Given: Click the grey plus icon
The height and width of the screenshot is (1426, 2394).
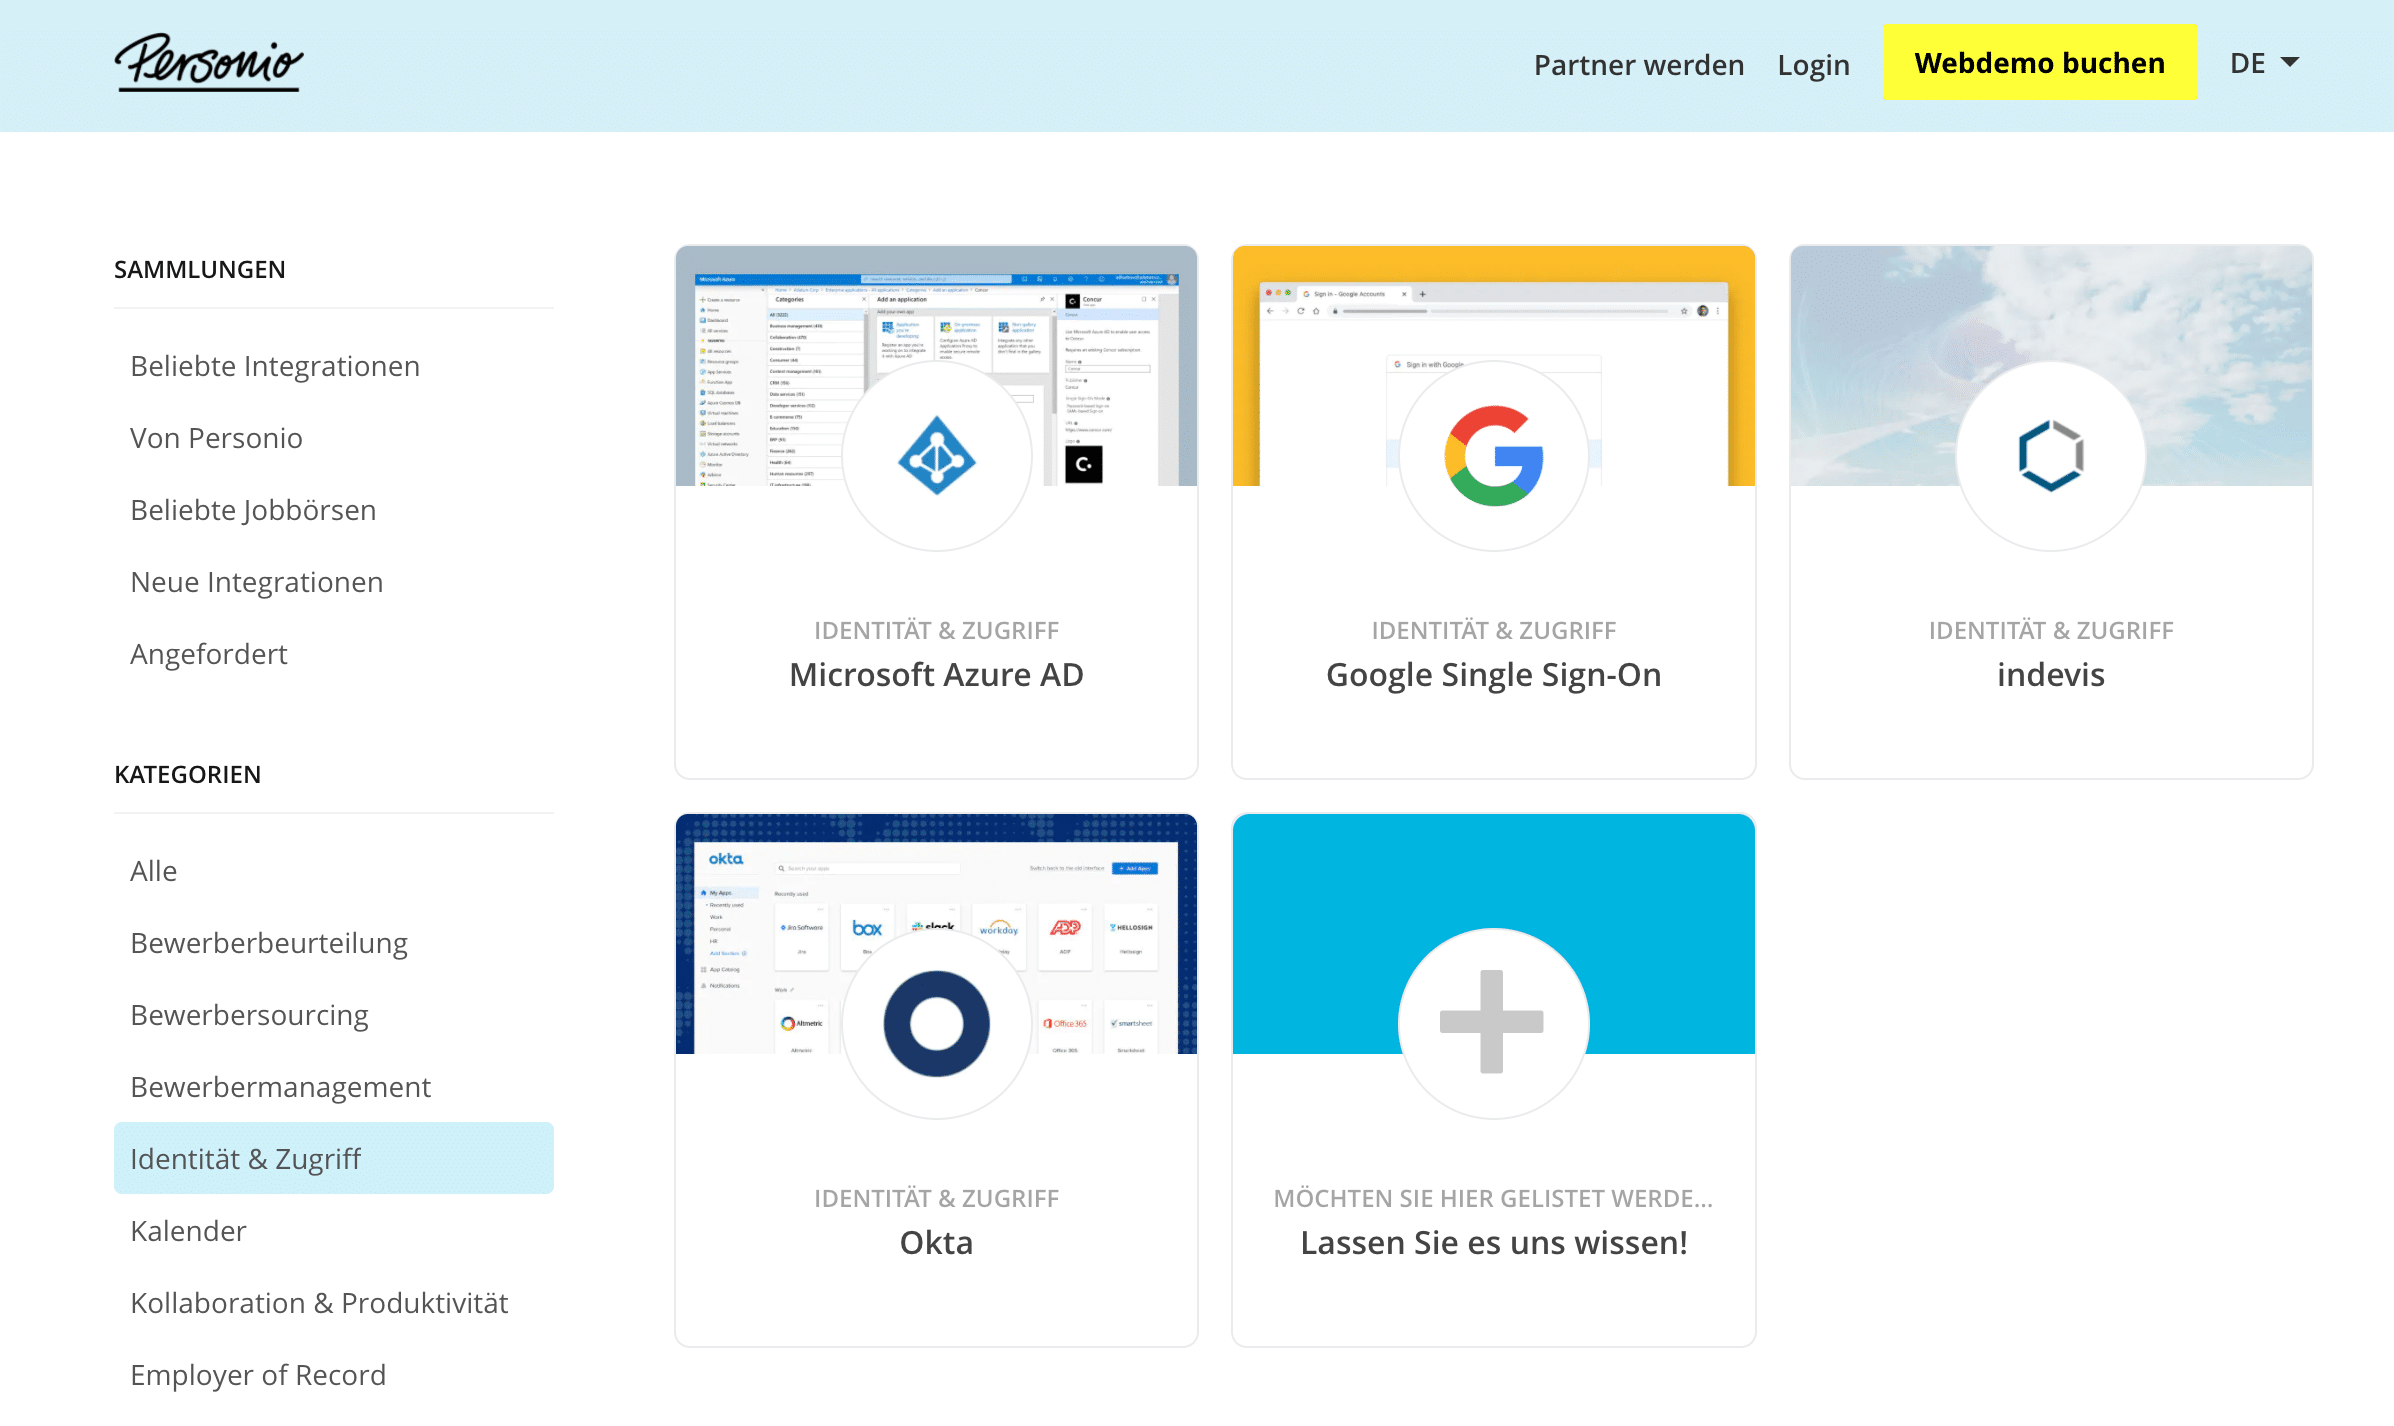Looking at the screenshot, I should tap(1493, 1022).
